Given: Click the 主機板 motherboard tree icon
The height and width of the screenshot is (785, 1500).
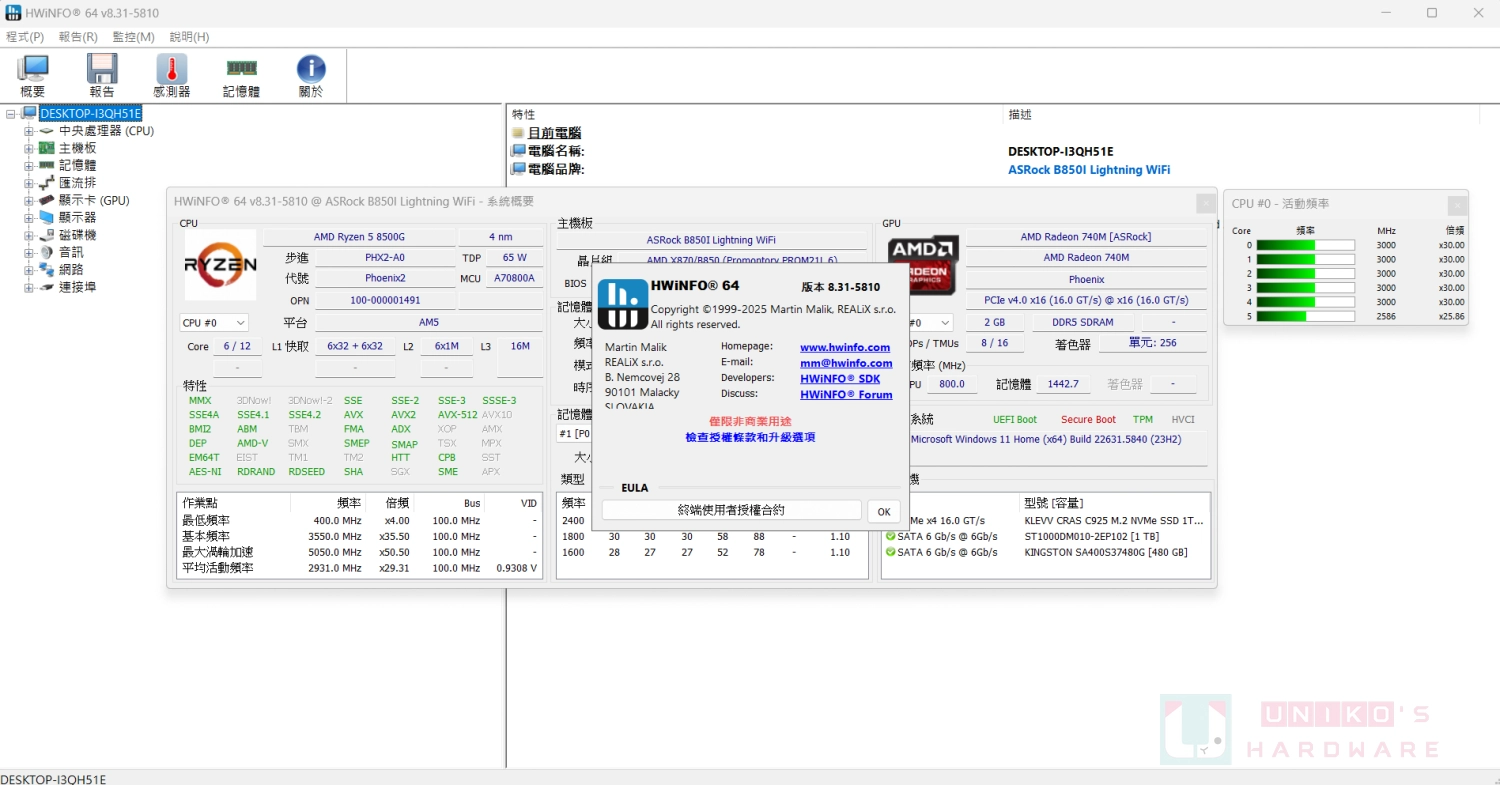Looking at the screenshot, I should coord(46,148).
